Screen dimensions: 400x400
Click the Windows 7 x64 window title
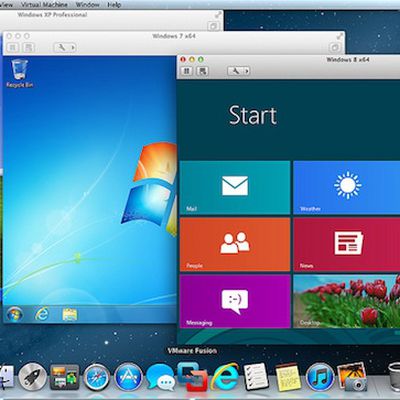[x=174, y=36]
